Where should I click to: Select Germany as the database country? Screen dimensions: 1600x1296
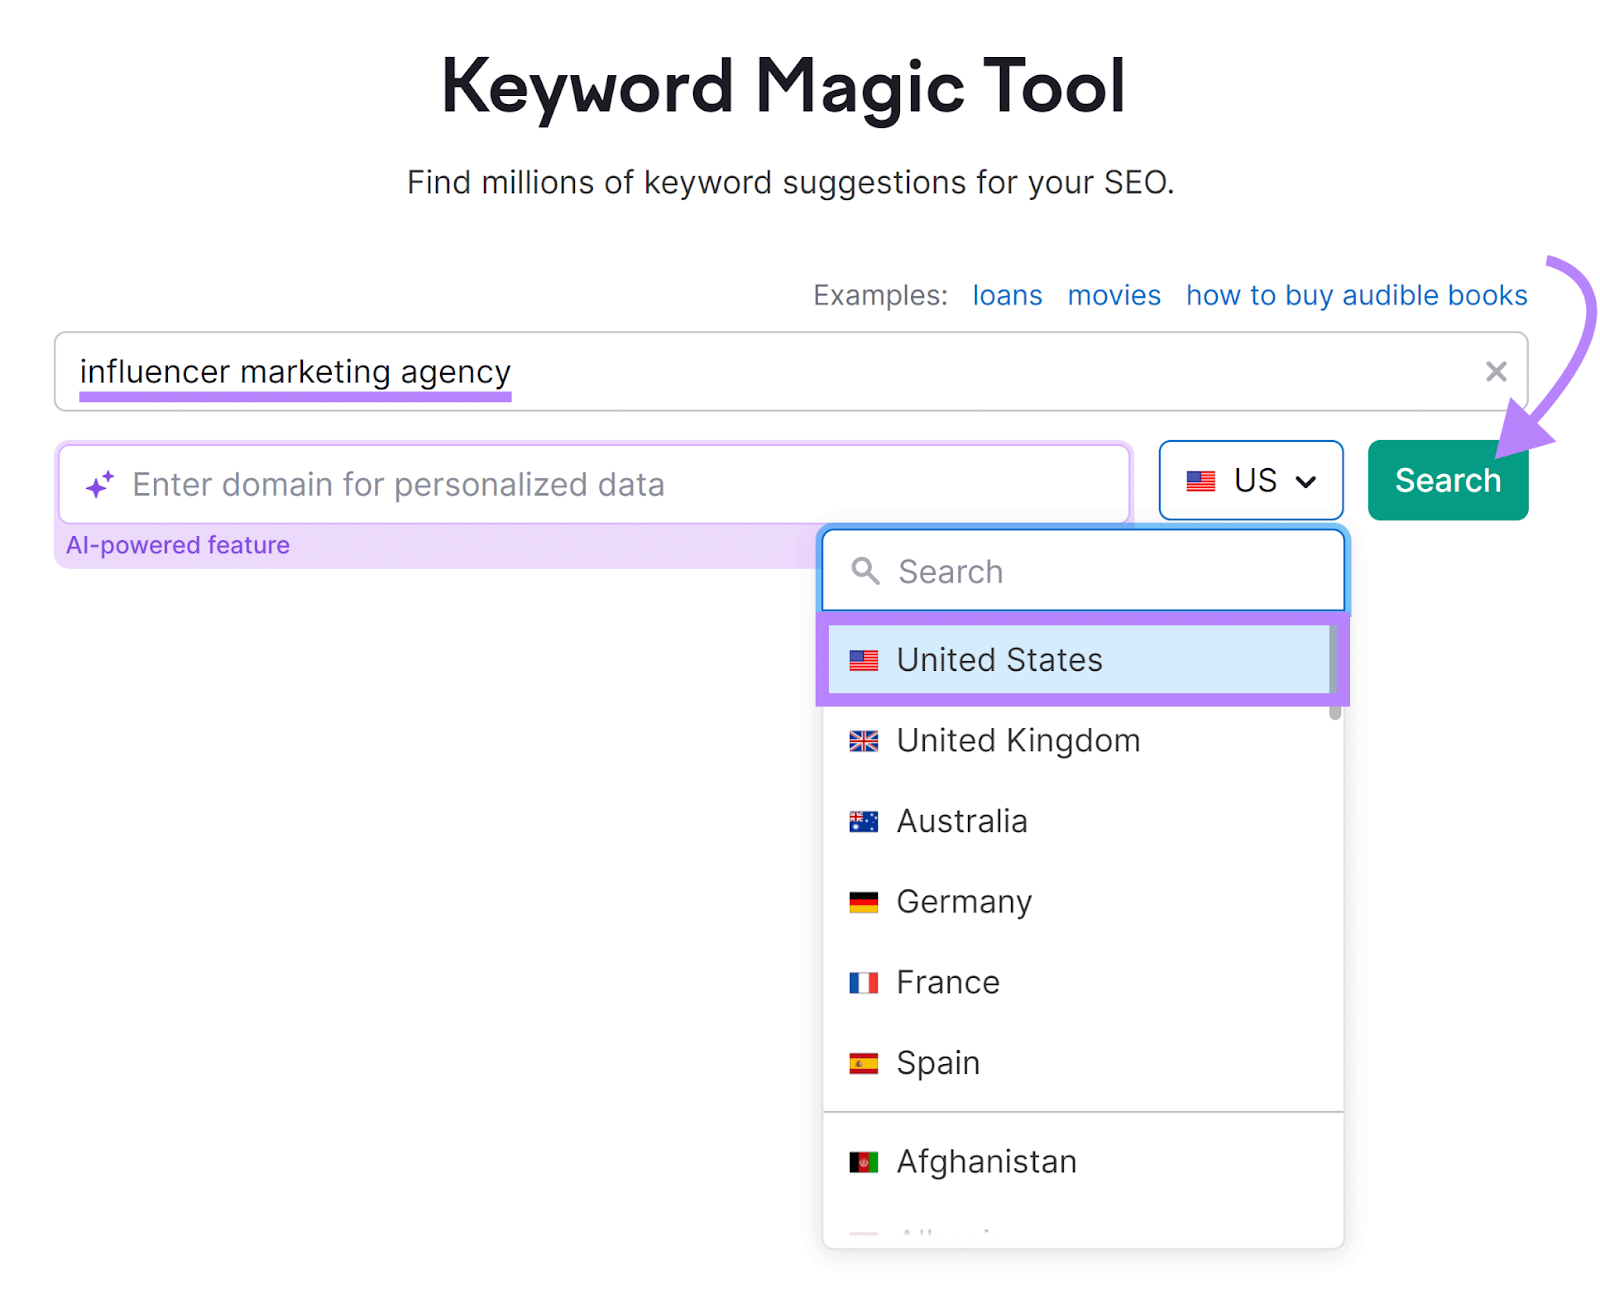pyautogui.click(x=963, y=902)
